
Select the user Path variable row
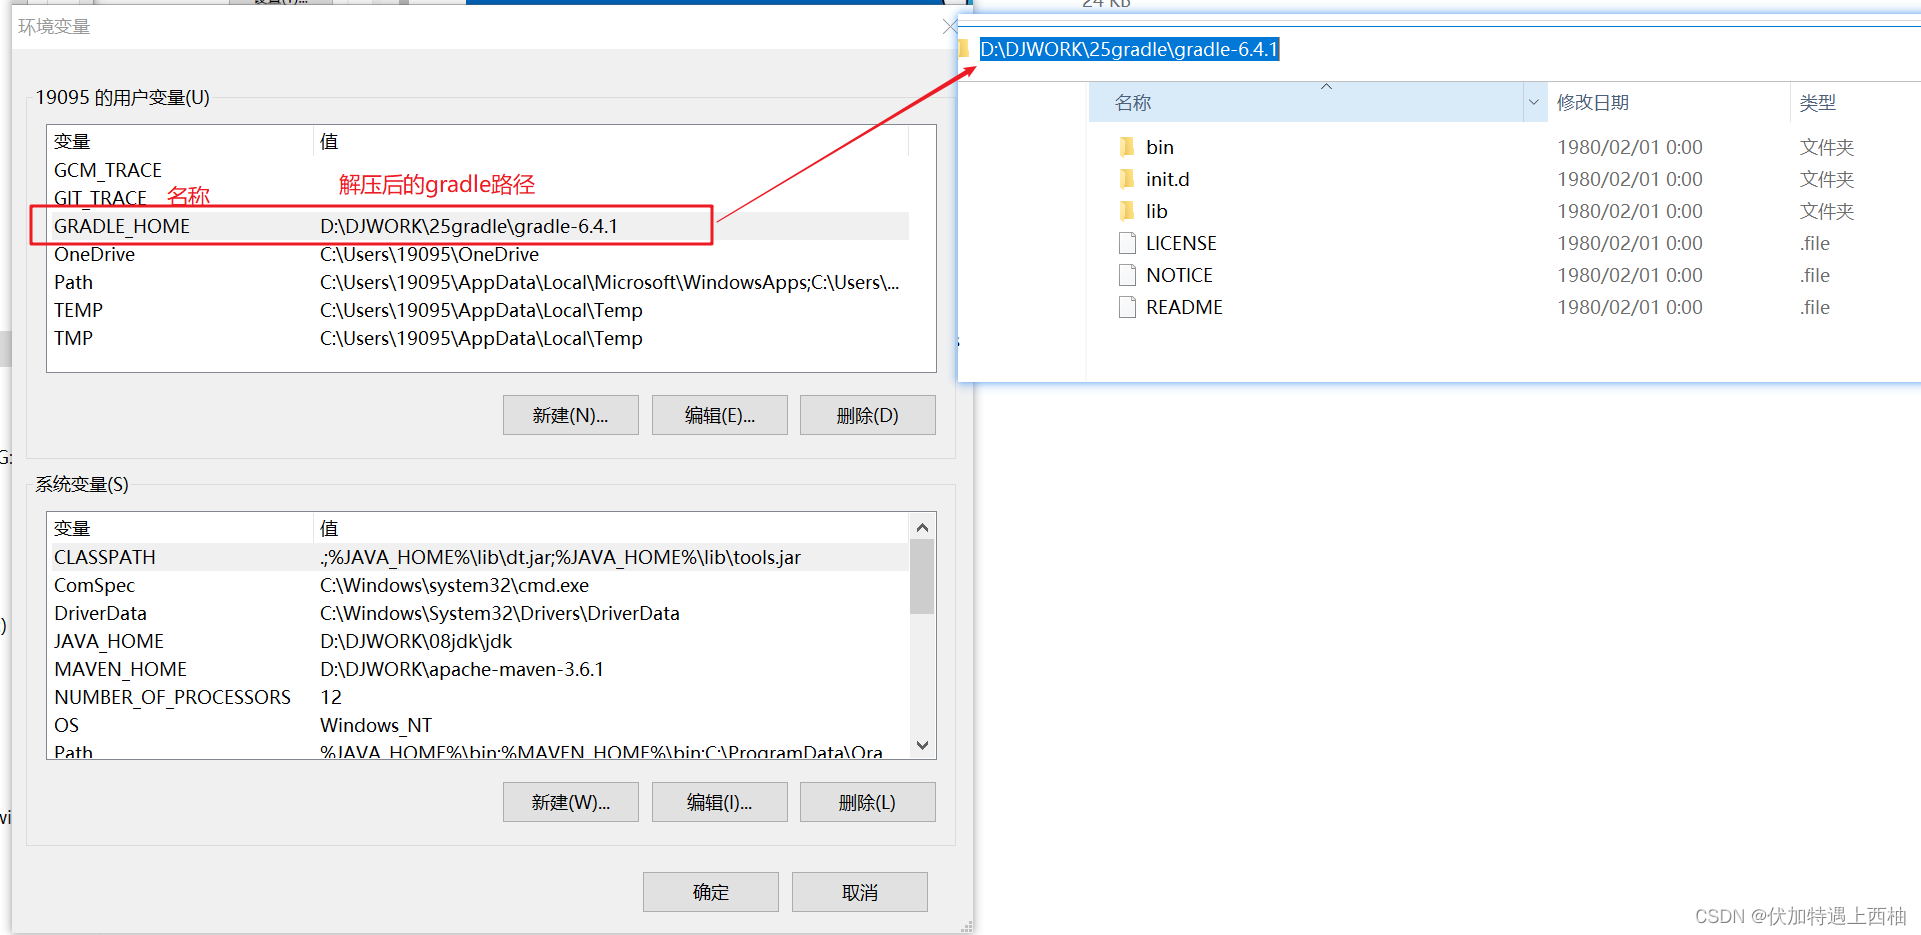pyautogui.click(x=480, y=282)
